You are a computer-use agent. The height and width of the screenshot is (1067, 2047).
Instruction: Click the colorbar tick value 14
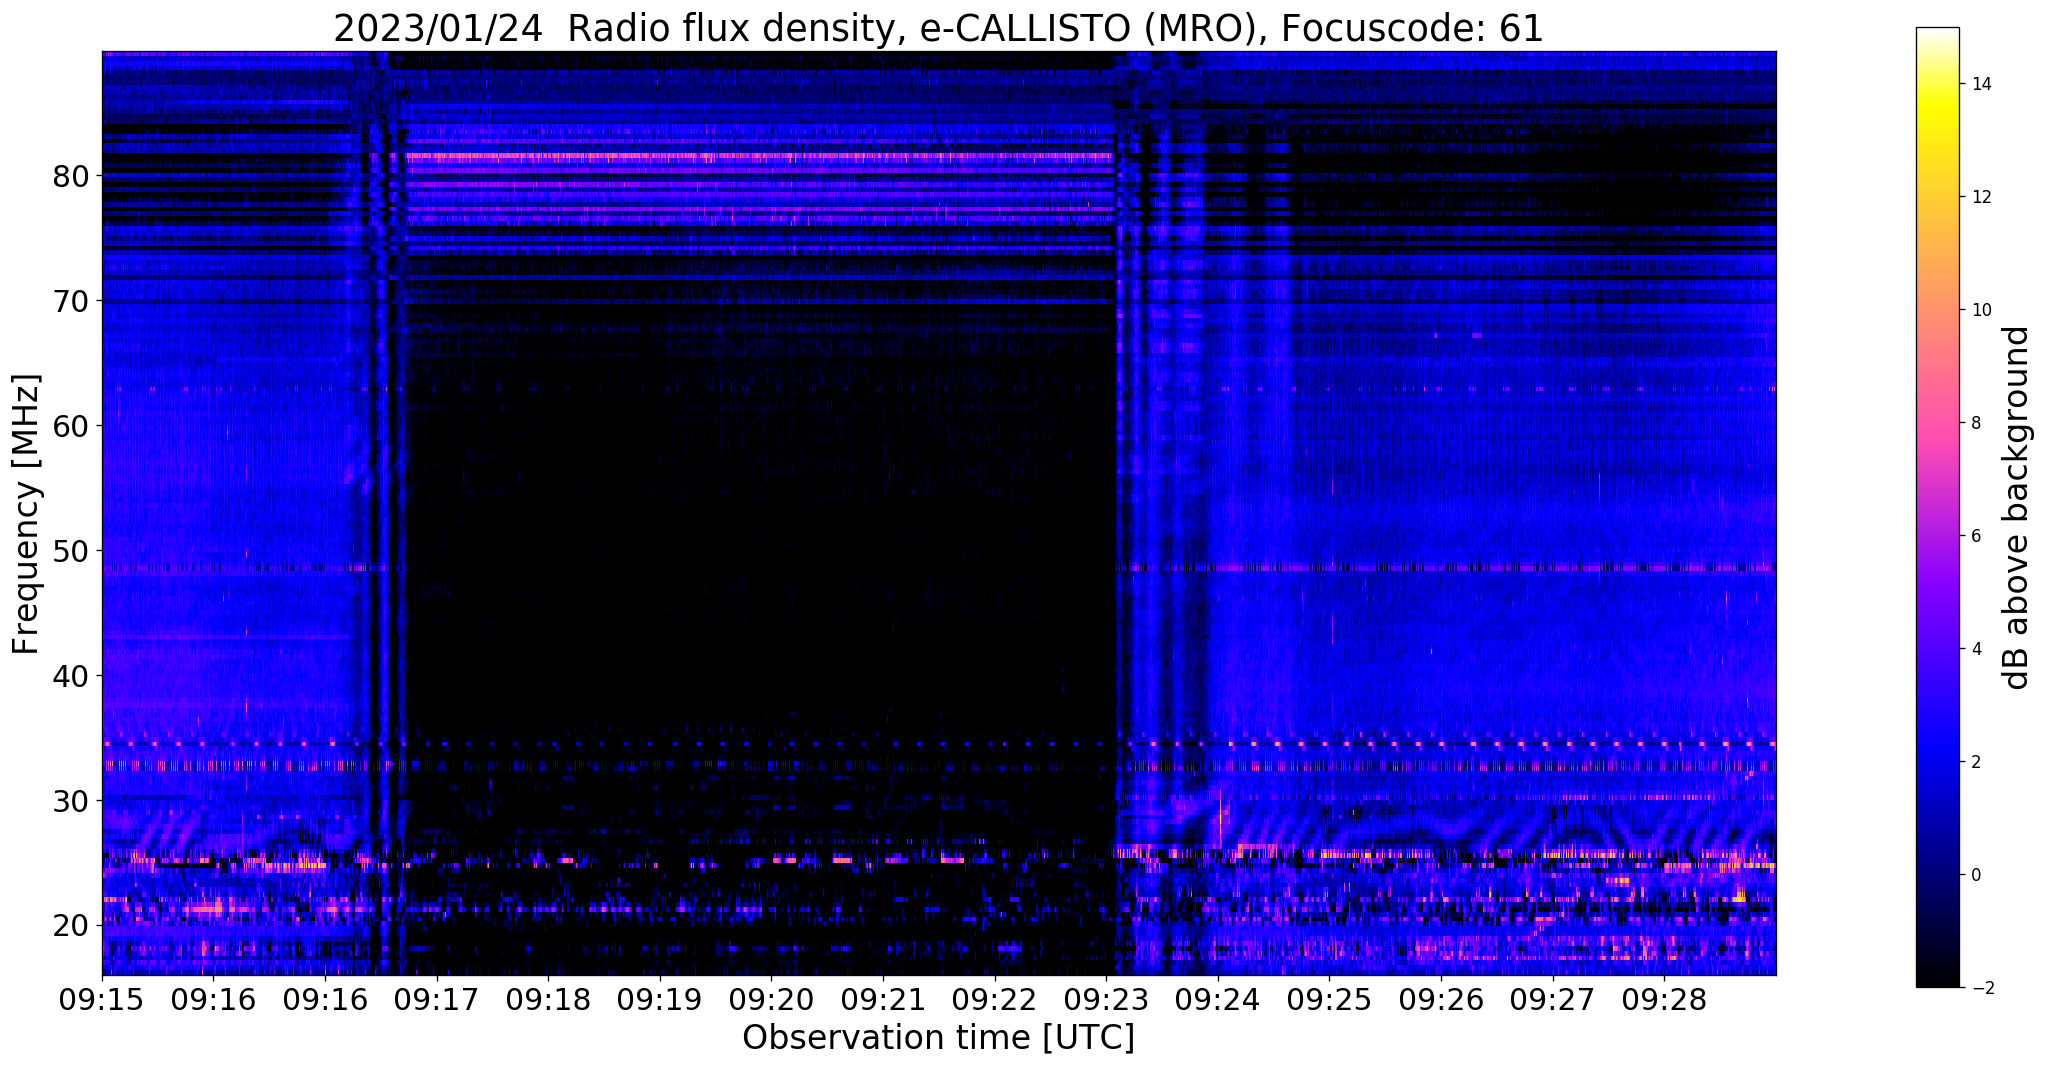(x=1981, y=84)
